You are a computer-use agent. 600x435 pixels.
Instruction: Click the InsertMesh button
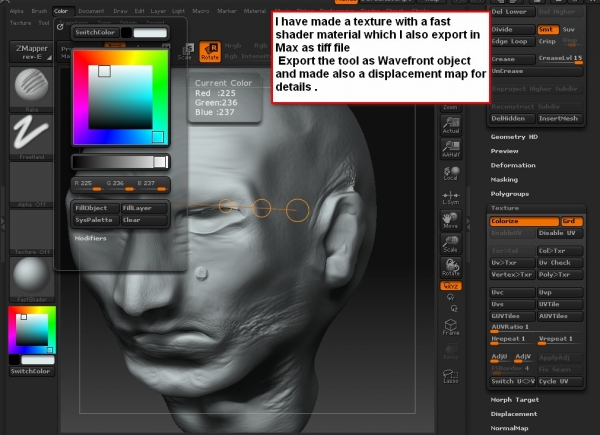(x=560, y=119)
